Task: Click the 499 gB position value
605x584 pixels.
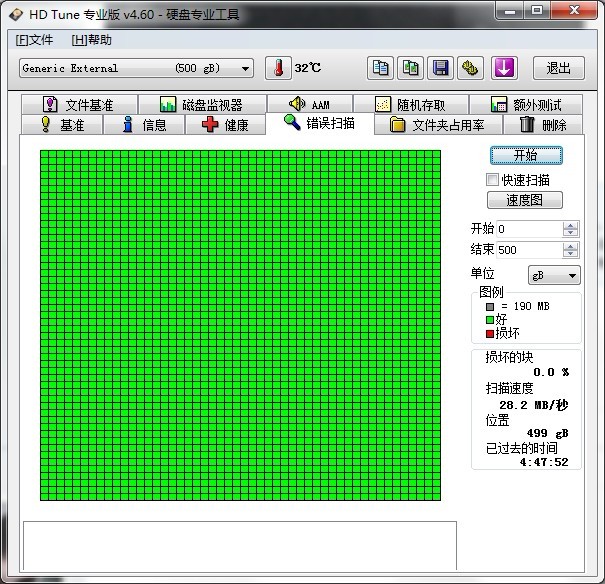Action: click(548, 433)
